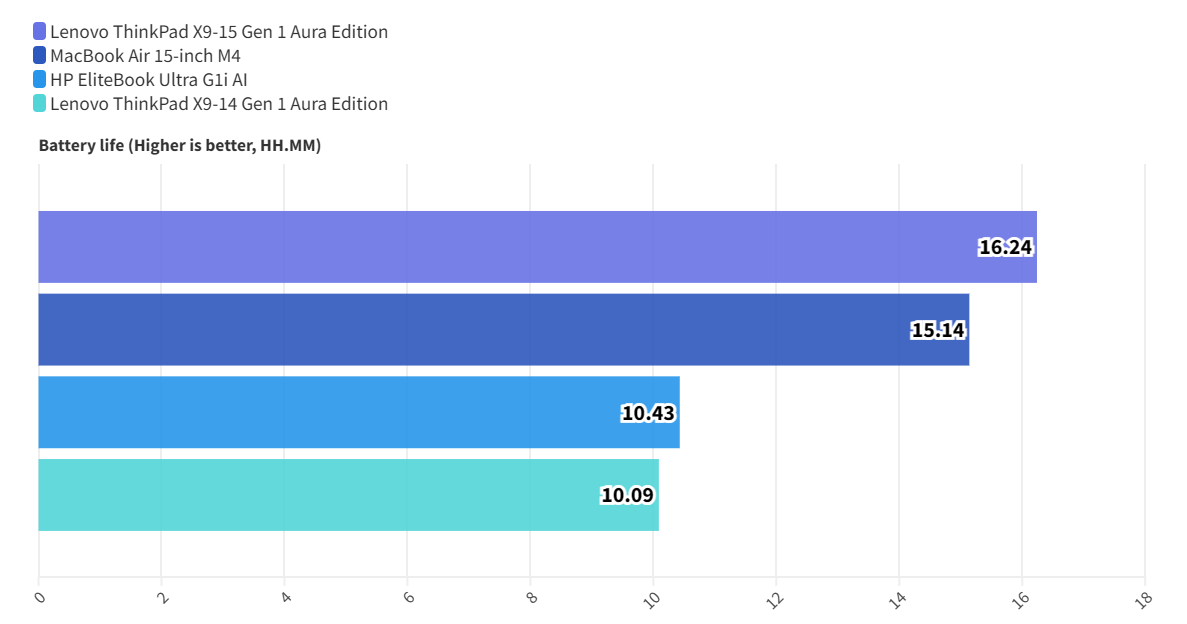Screen dimensions: 1187x624
Task: Click the 10 tick on the x-axis
Action: point(653,598)
